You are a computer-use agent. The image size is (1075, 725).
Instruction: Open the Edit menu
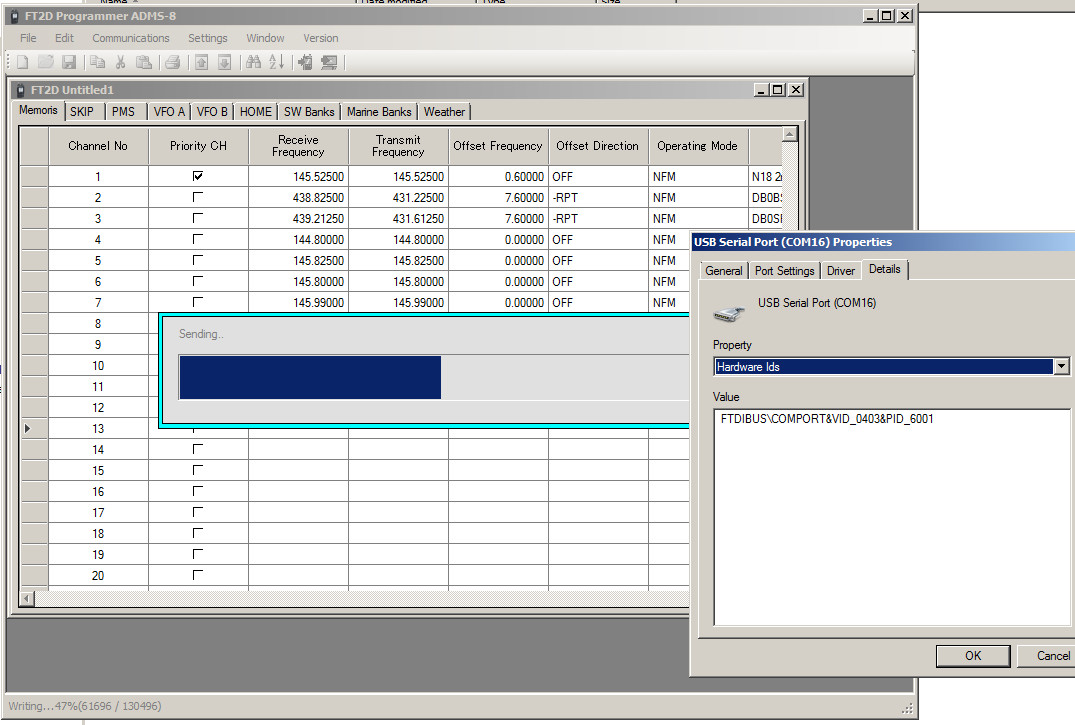coord(64,38)
